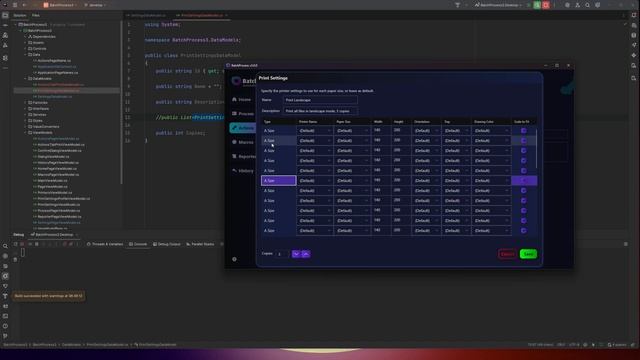Viewport: 640px width, 360px height.
Task: Open Orientation dropdown in top table row
Action: pyautogui.click(x=426, y=131)
